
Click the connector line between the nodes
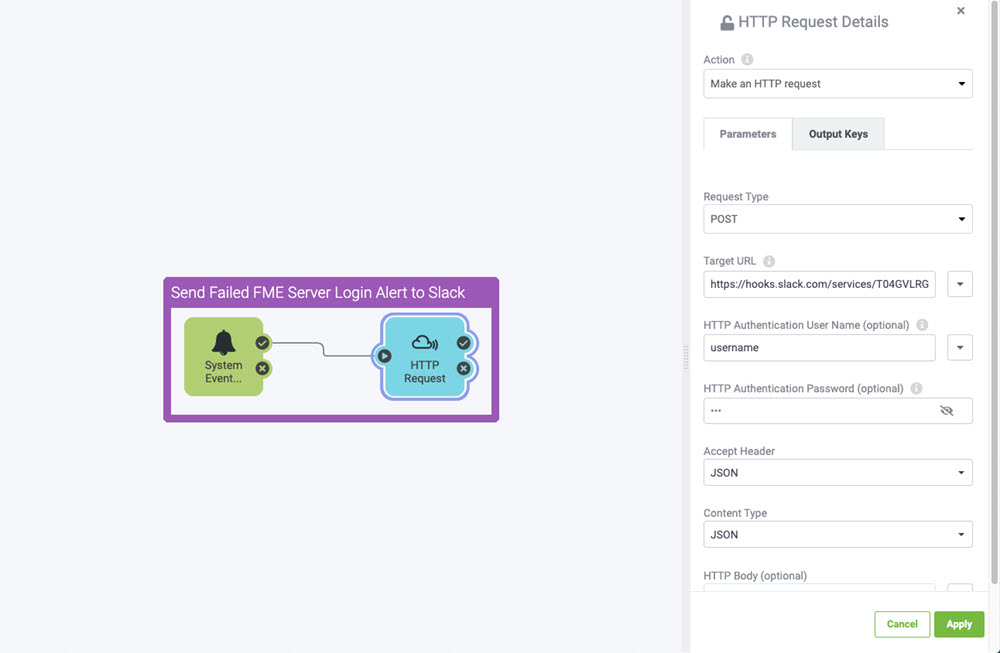[x=322, y=349]
